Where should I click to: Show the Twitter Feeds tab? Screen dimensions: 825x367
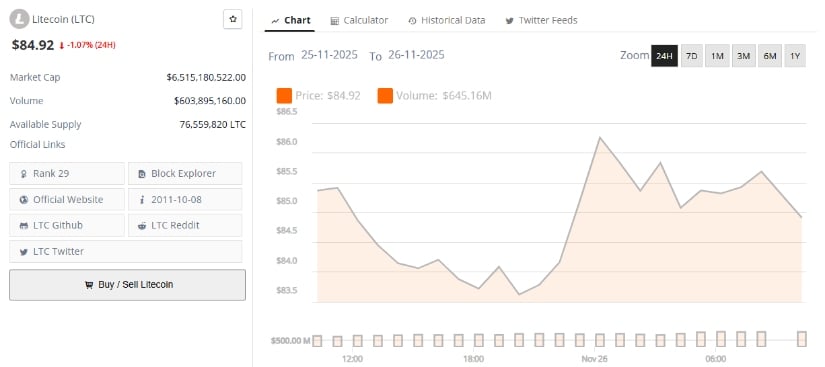(x=541, y=21)
